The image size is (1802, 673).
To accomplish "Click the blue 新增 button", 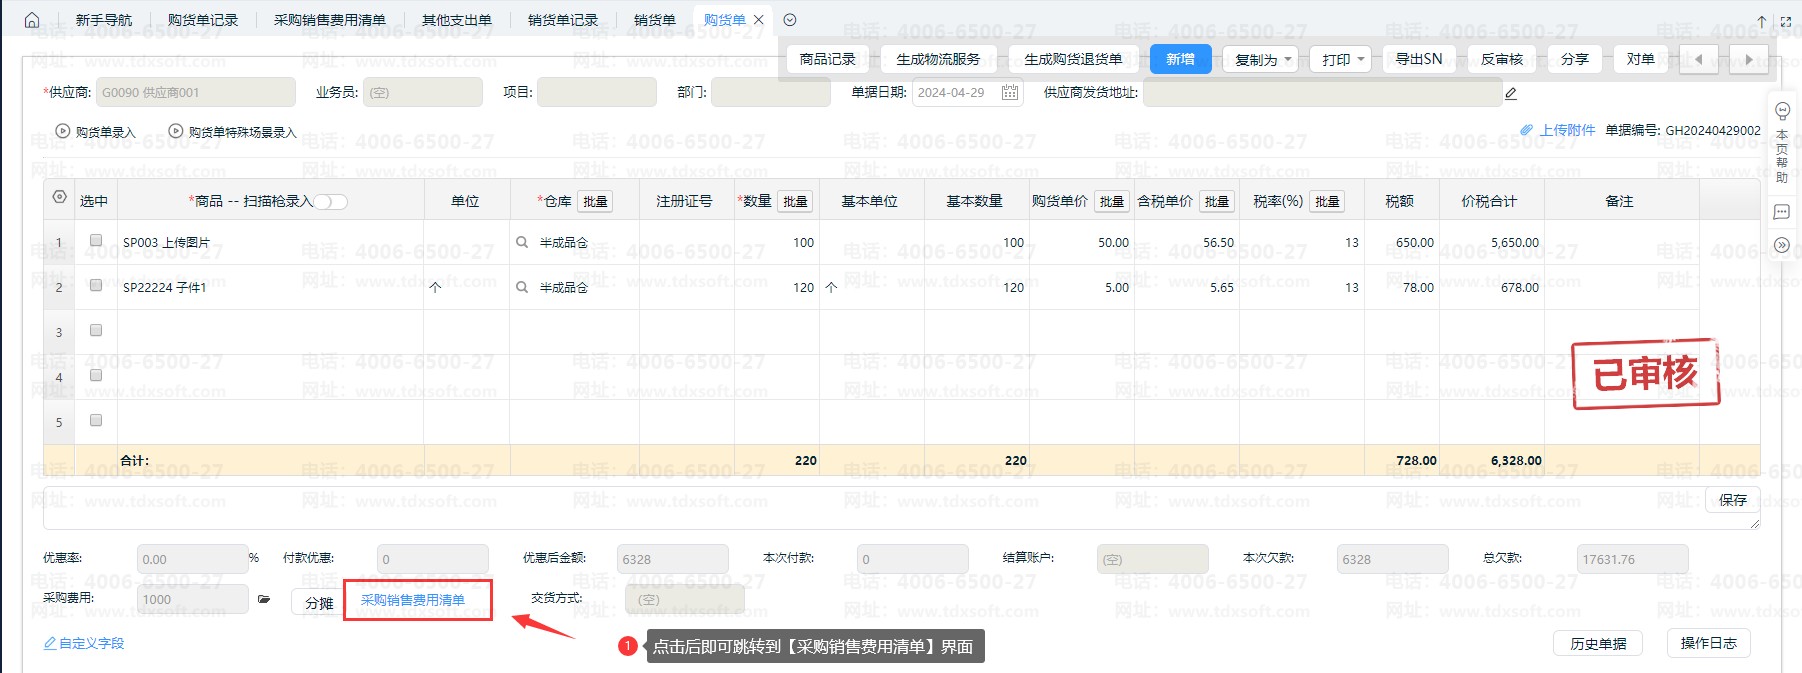I will 1180,60.
